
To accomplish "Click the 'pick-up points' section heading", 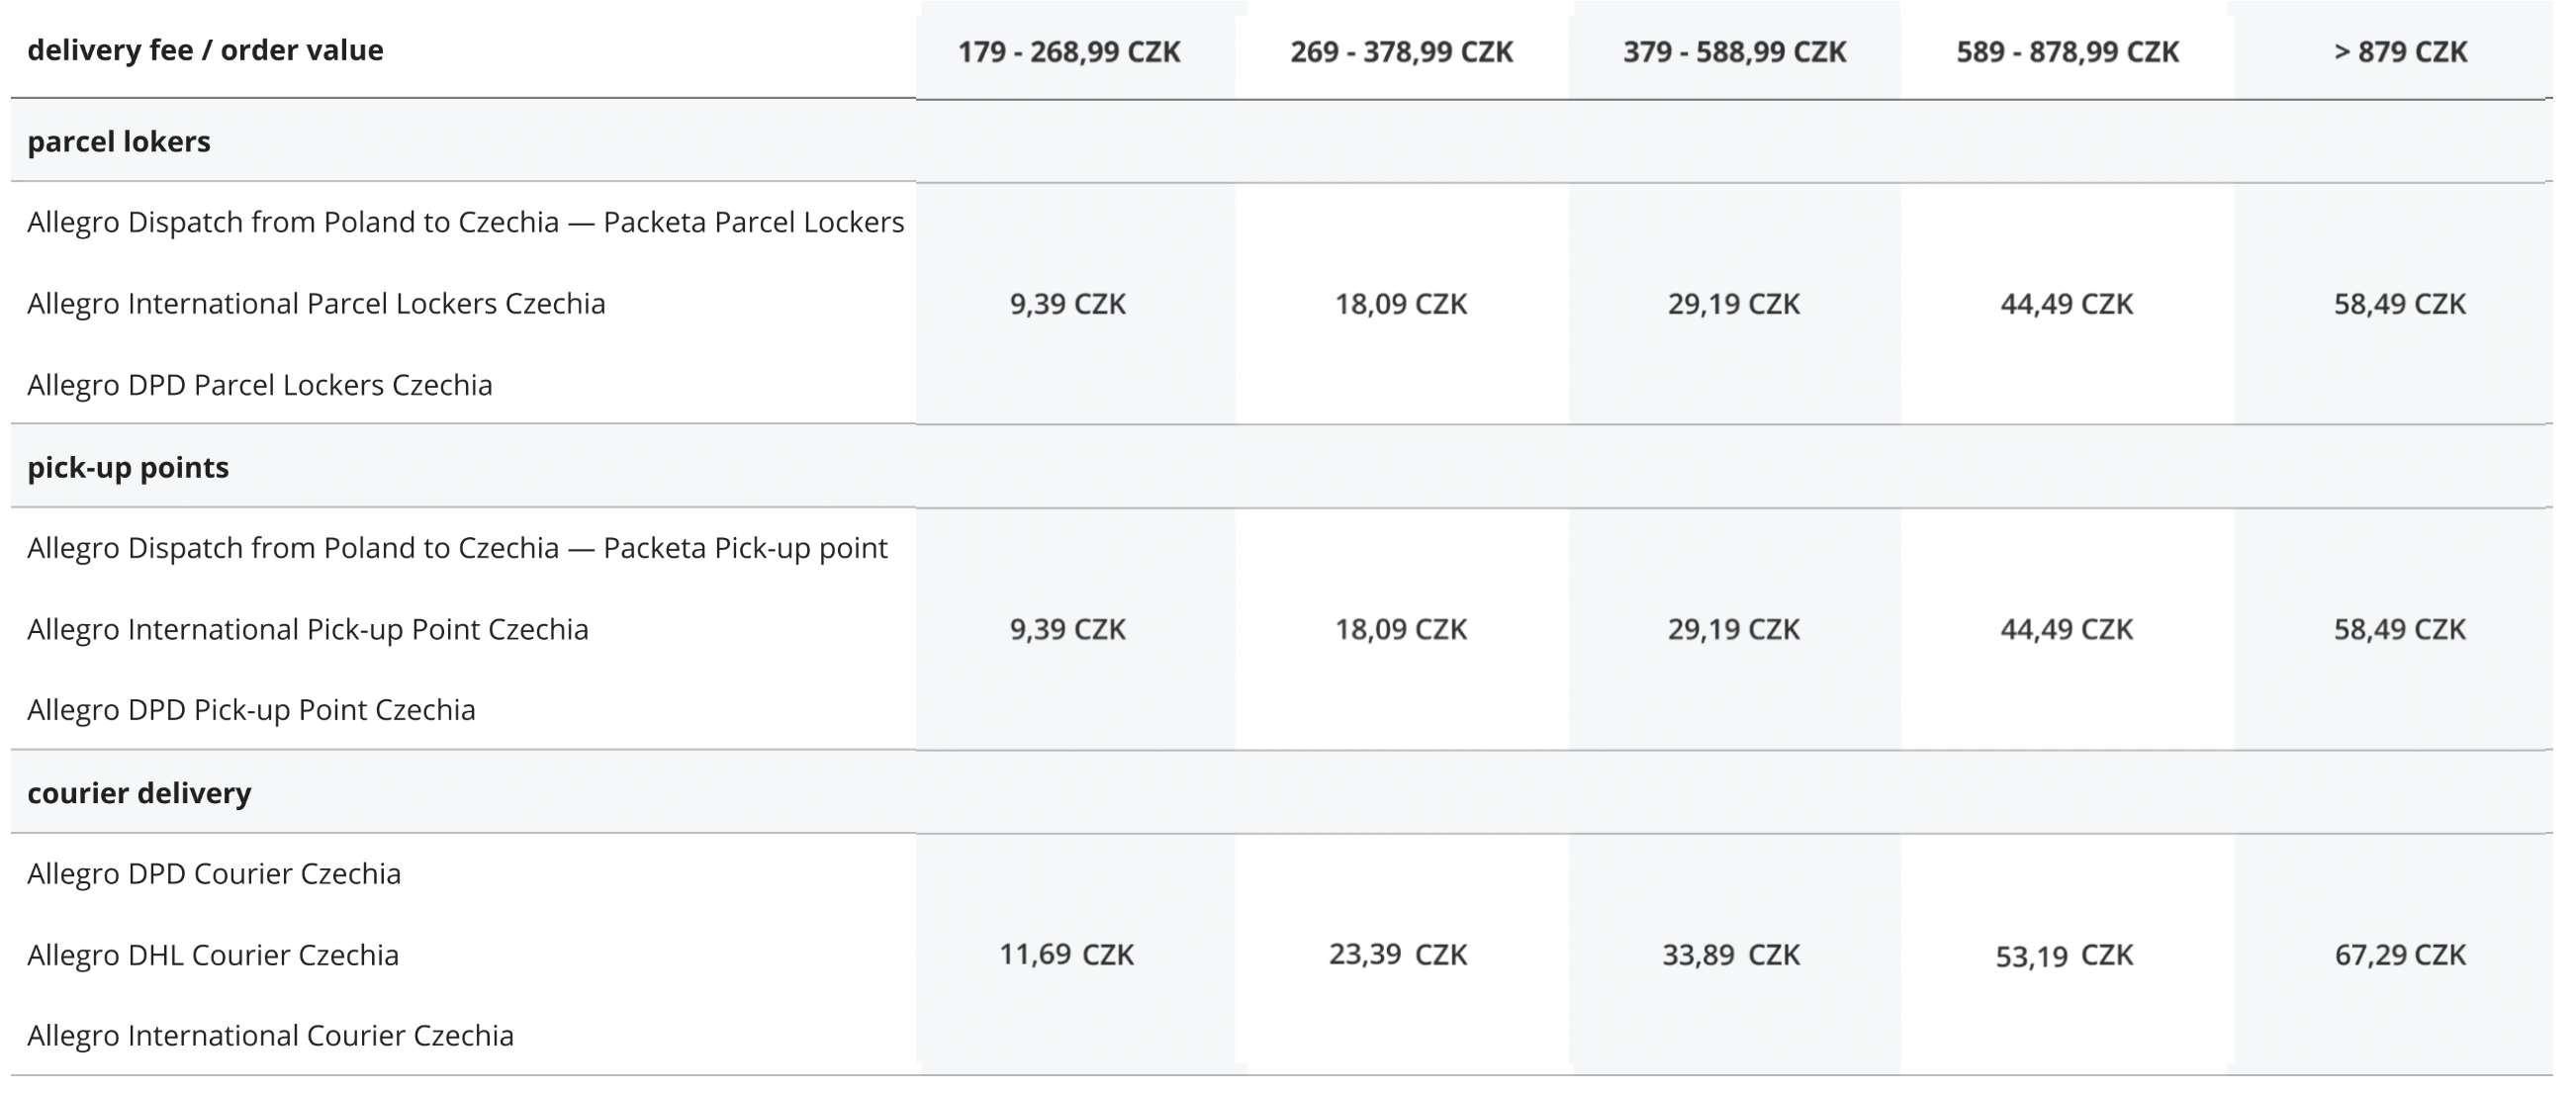I will point(128,467).
